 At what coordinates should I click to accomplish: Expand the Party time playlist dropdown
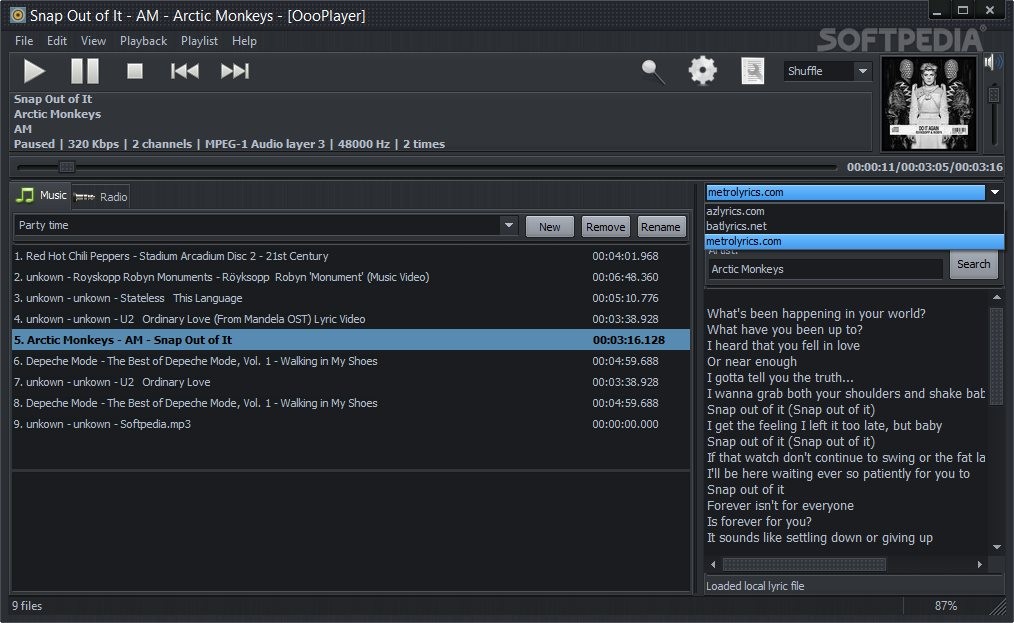click(x=509, y=225)
